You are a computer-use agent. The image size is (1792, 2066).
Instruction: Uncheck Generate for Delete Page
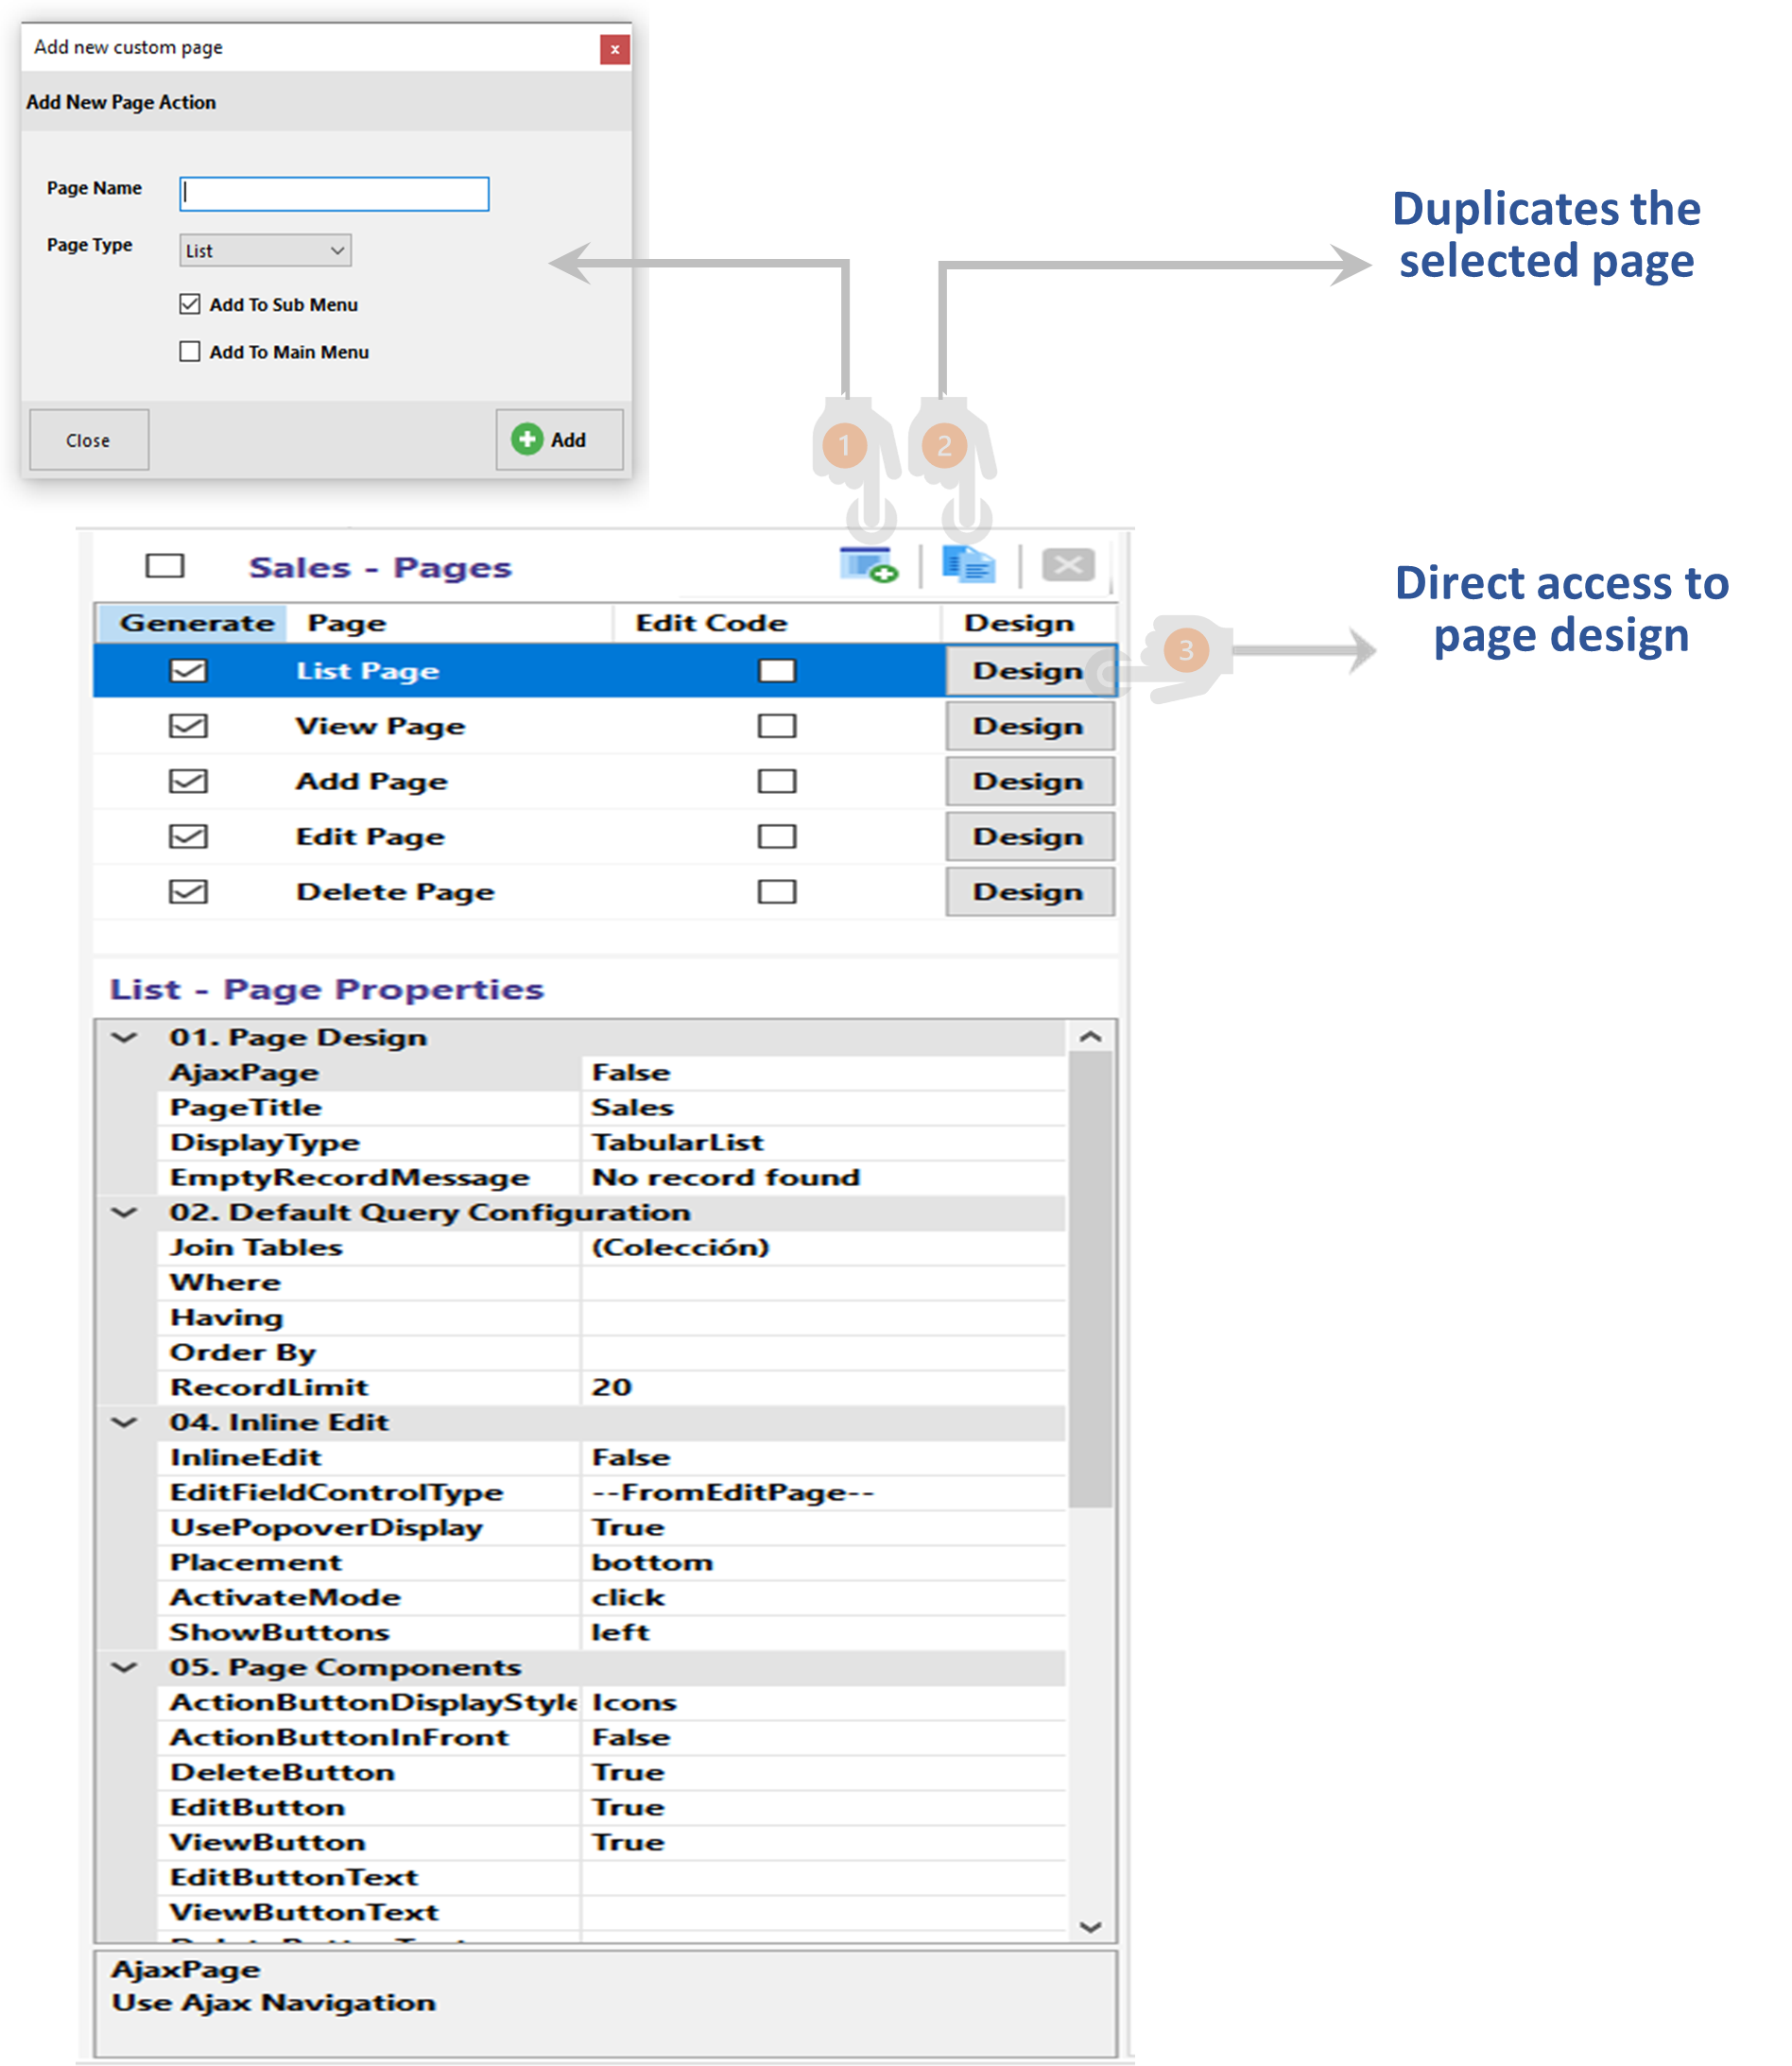coord(190,891)
